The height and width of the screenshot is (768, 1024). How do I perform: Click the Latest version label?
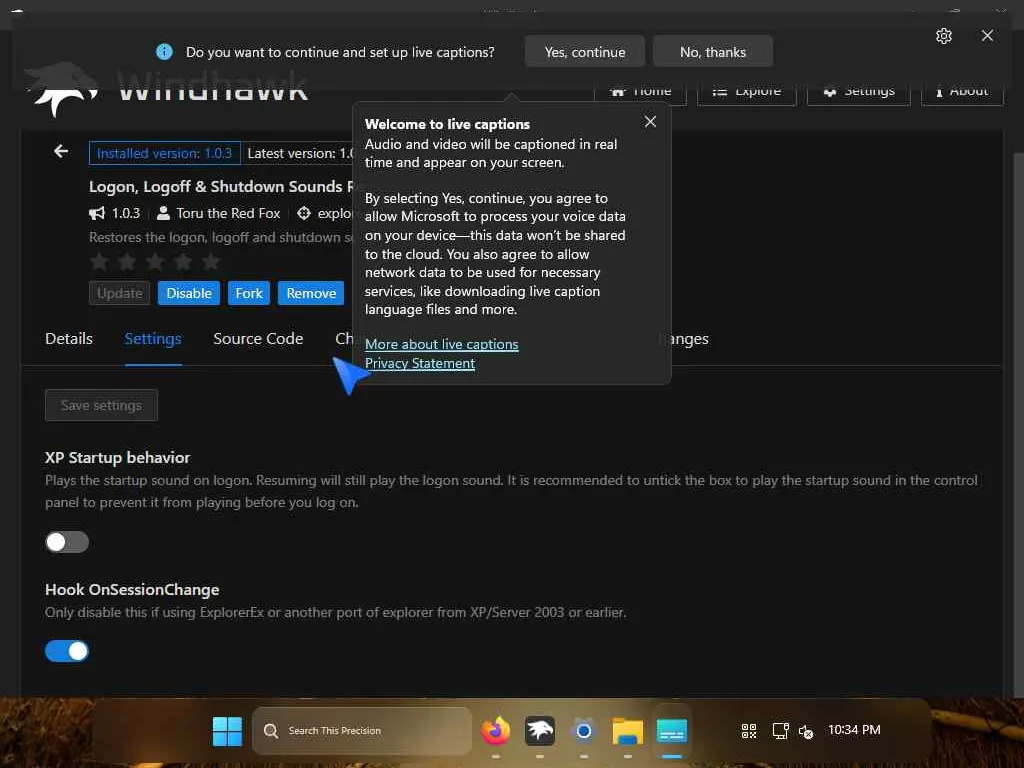[298, 153]
